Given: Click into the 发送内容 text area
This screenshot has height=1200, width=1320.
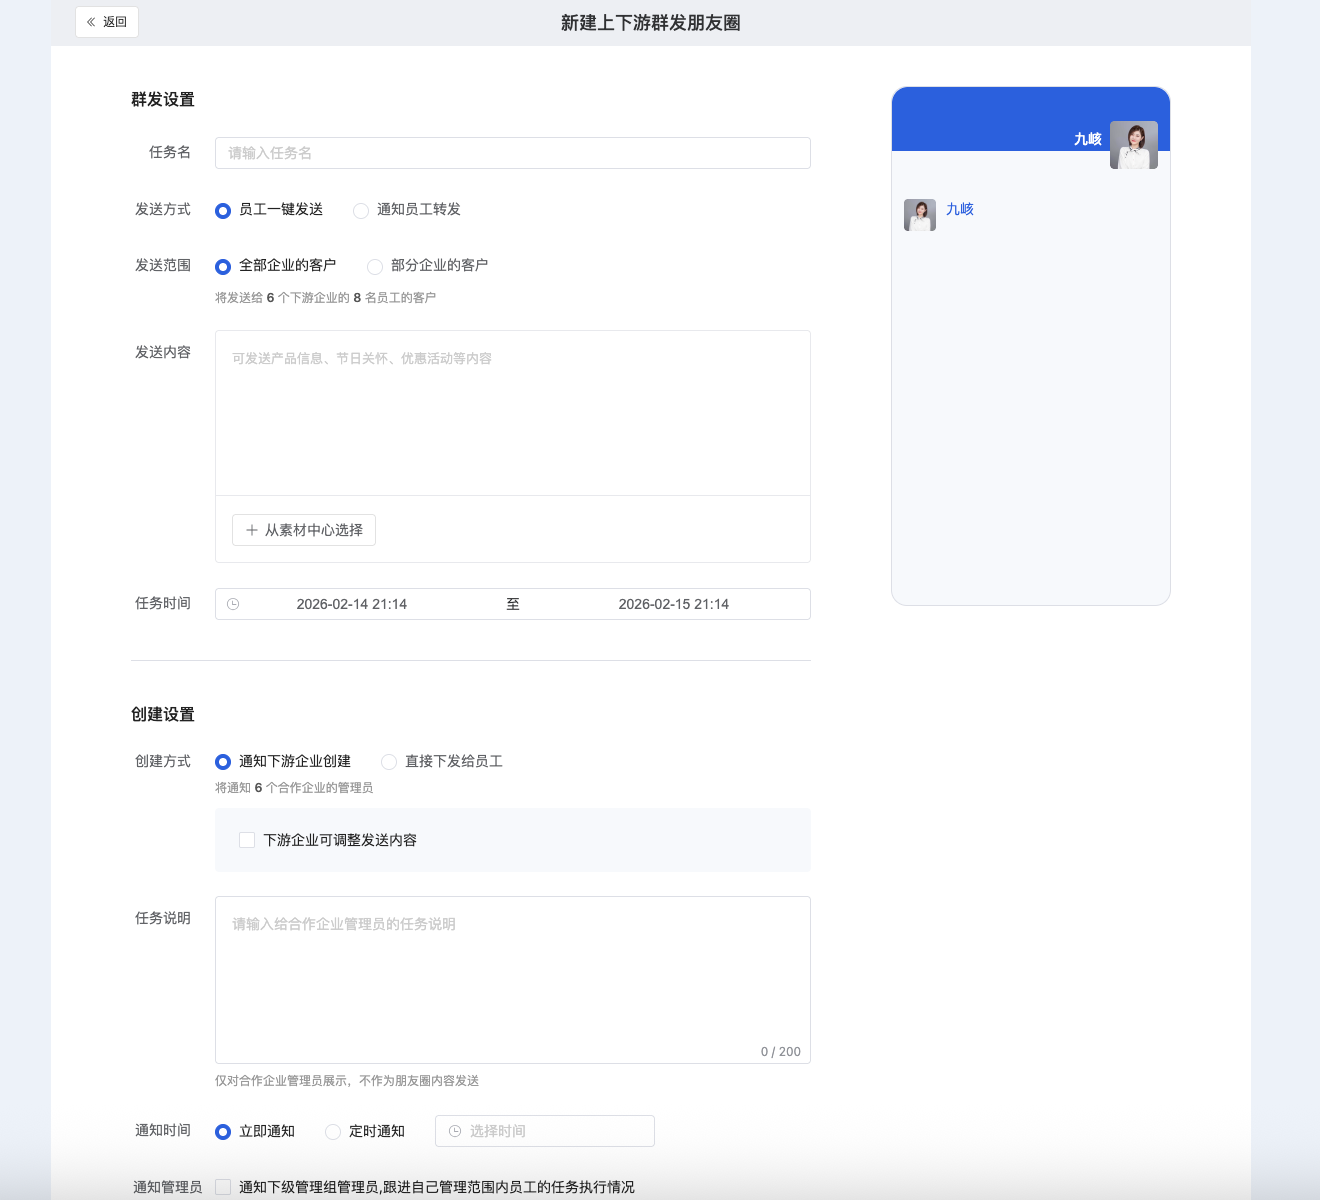Looking at the screenshot, I should pyautogui.click(x=512, y=413).
